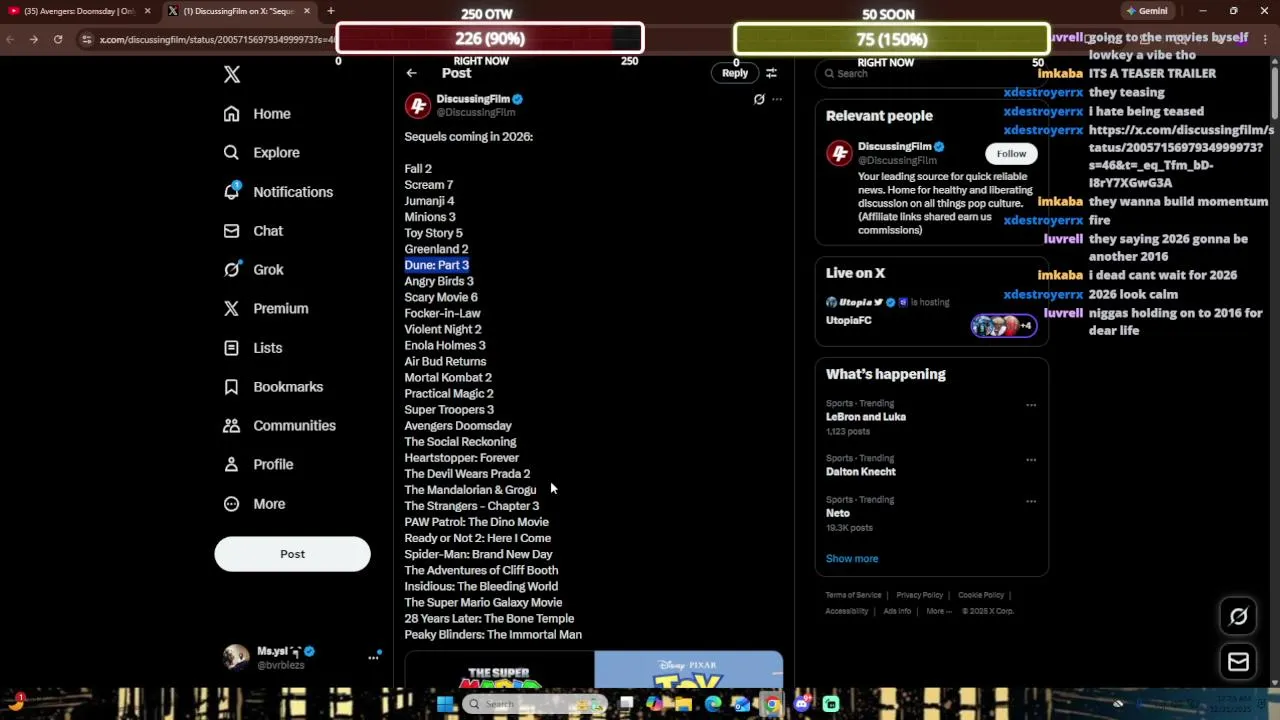Image resolution: width=1280 pixels, height=720 pixels.
Task: Open the Explore page
Action: [261, 153]
